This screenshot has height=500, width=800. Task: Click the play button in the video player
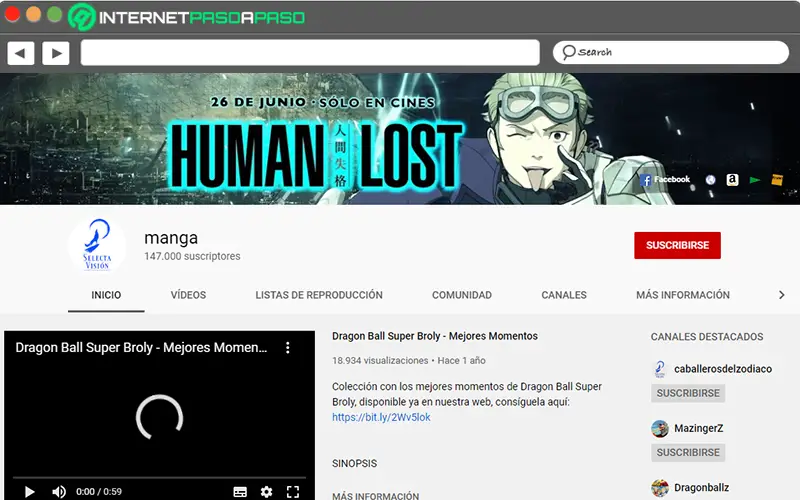[29, 492]
